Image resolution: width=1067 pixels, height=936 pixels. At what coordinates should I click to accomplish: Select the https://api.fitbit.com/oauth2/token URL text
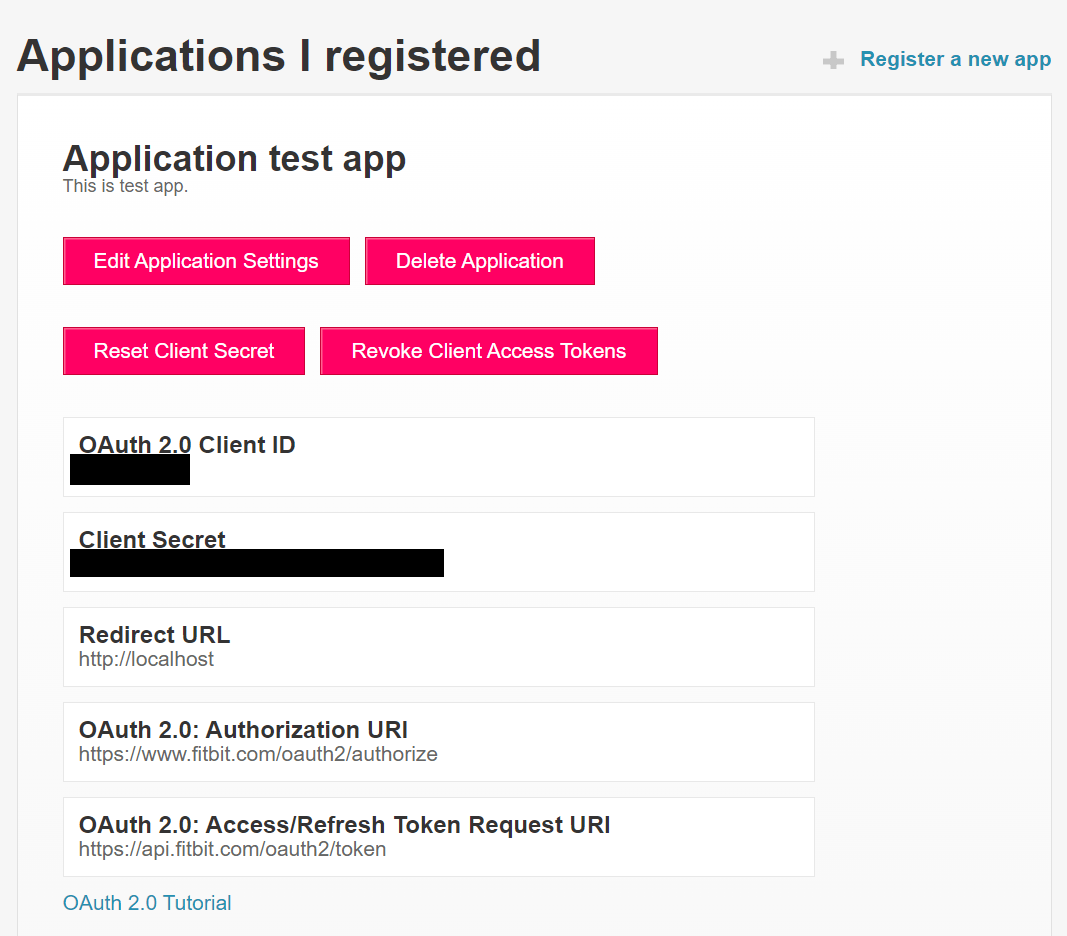click(x=232, y=849)
